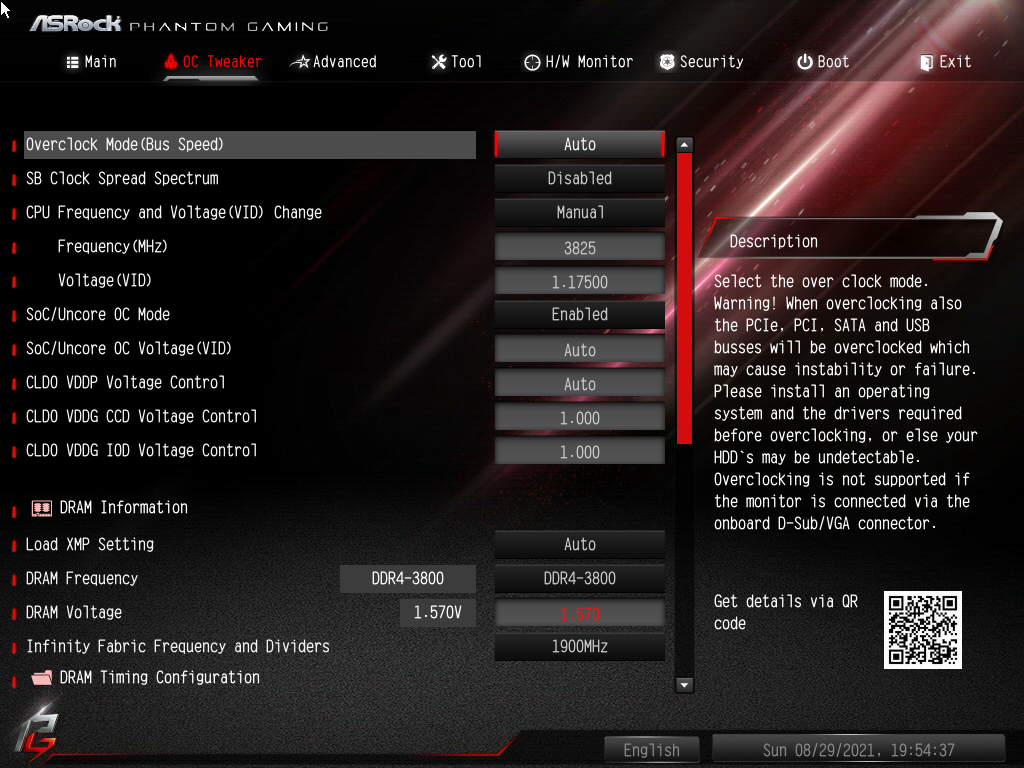The image size is (1024, 768).
Task: Edit CLDO VDDG CCD Voltage 1.000 field
Action: tap(580, 417)
